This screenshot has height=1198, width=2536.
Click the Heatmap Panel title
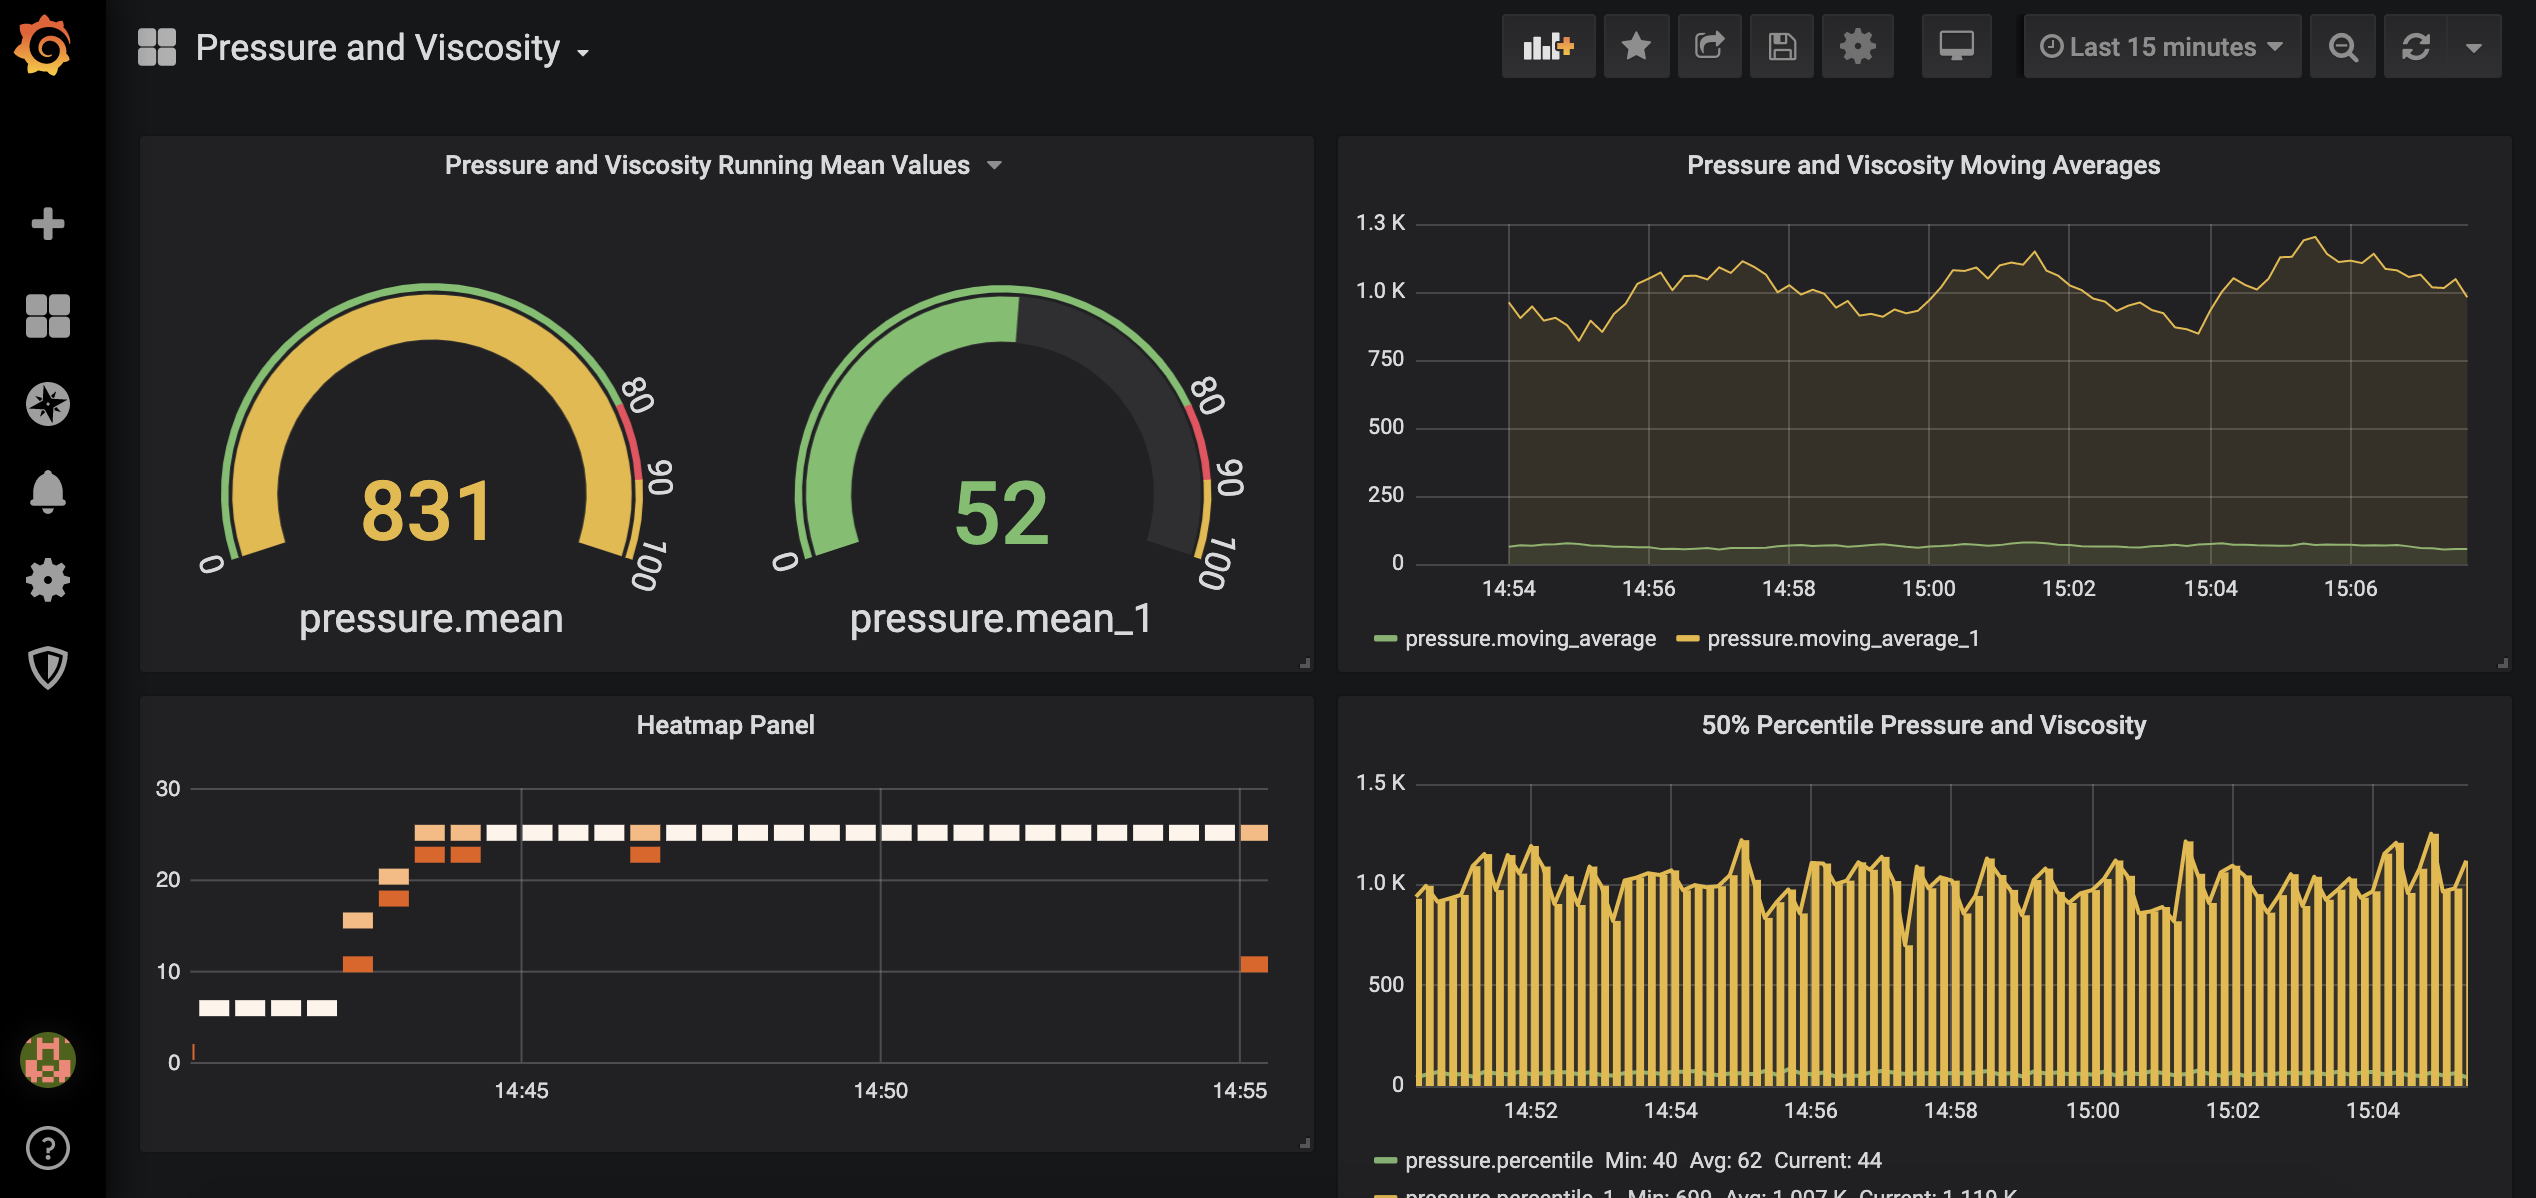tap(725, 725)
